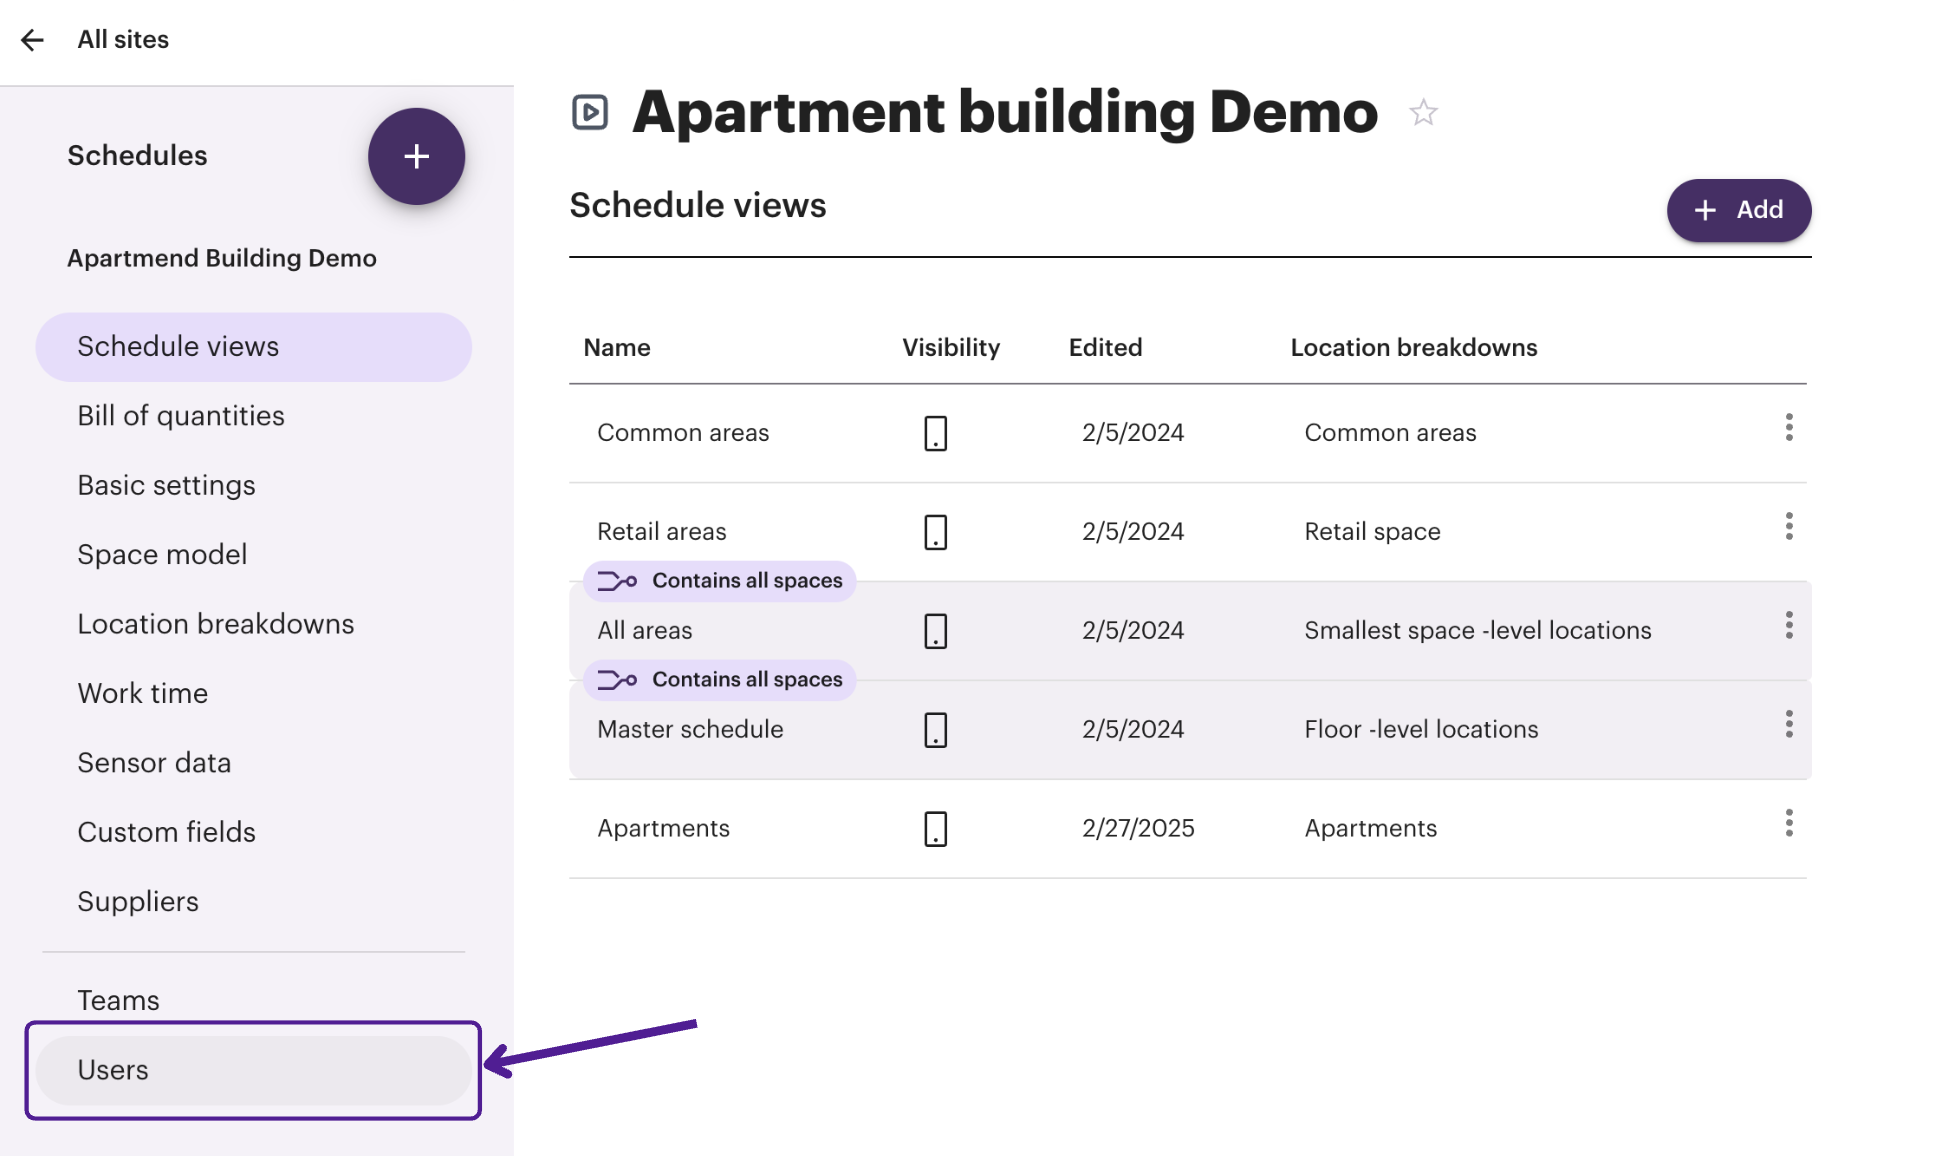Open three-dot menu for Common areas row
This screenshot has height=1156, width=1938.
(x=1789, y=427)
